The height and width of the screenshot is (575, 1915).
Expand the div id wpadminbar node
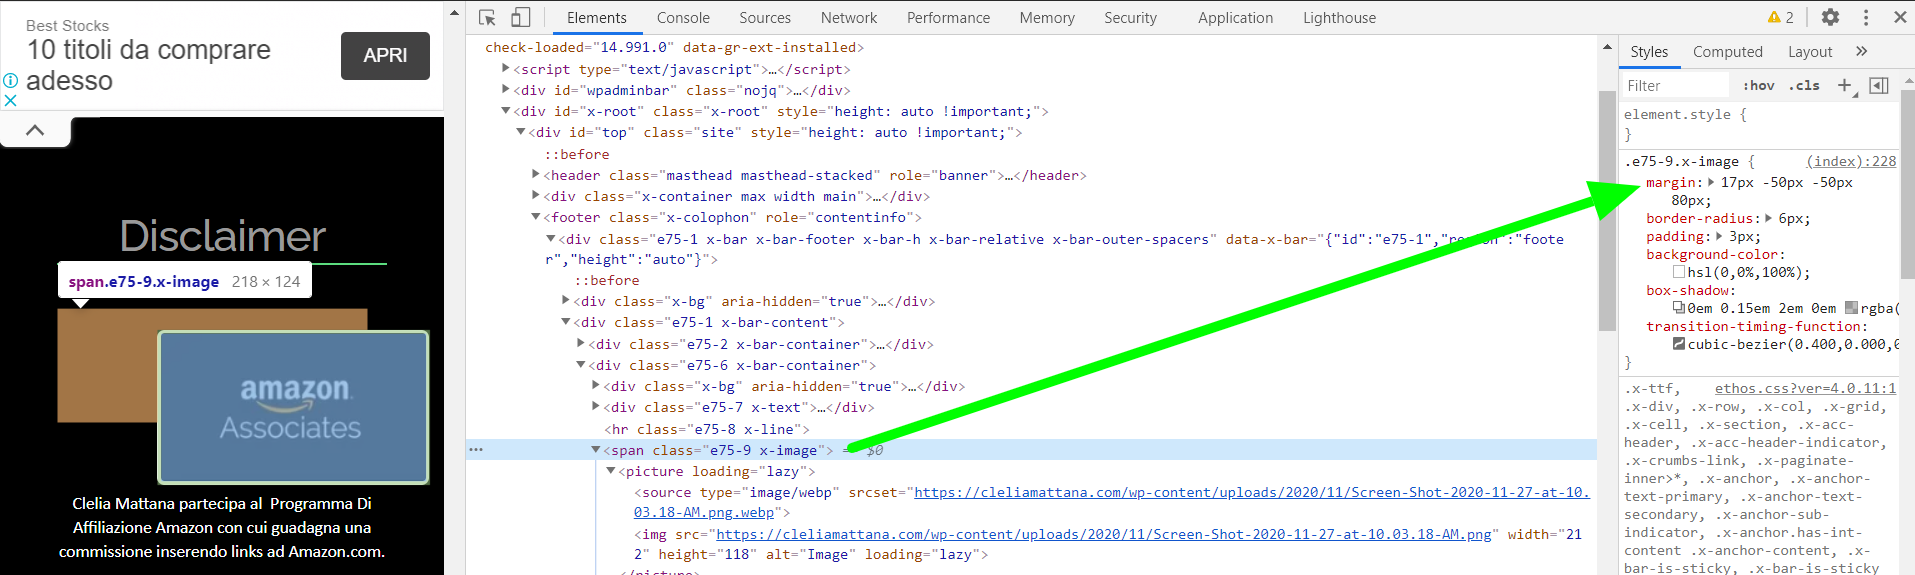pos(506,90)
